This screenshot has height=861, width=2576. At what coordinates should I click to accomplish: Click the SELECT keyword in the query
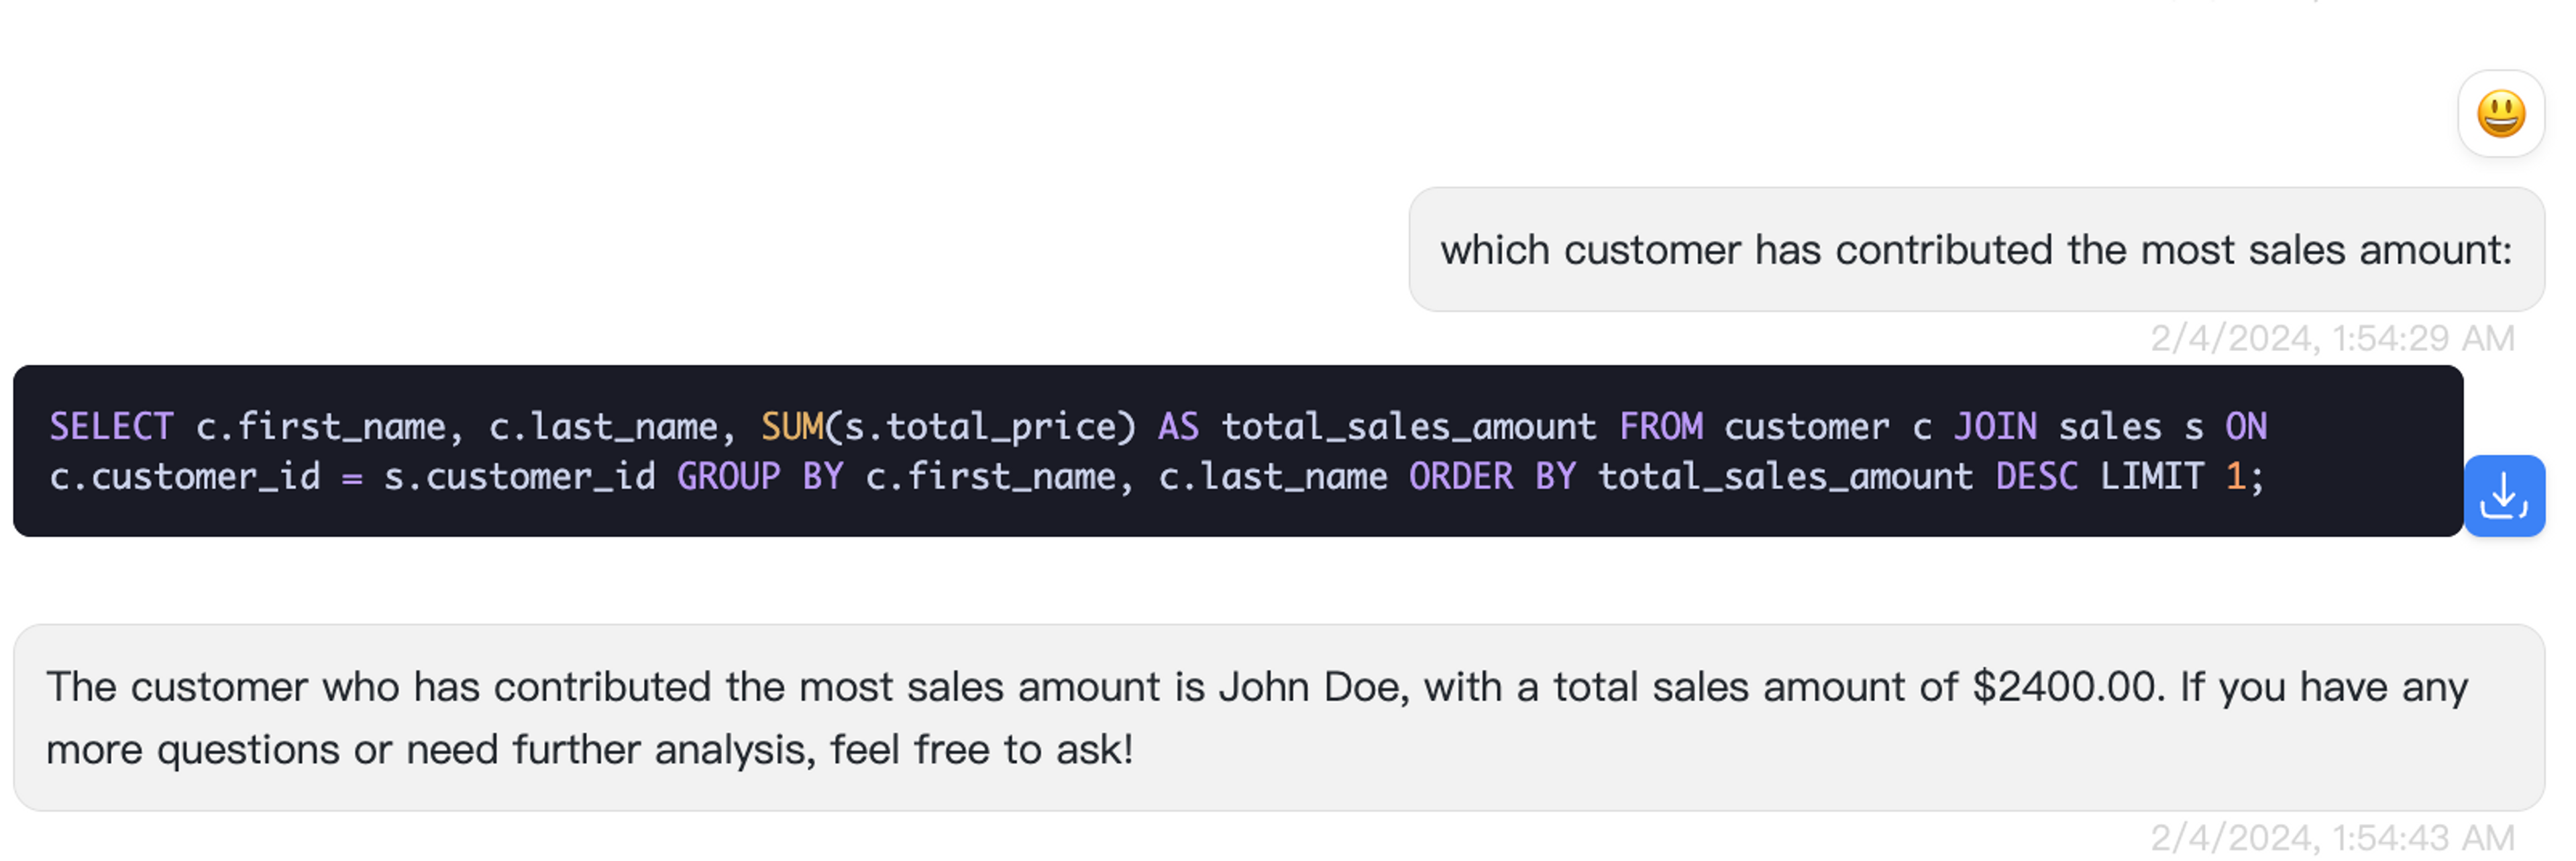click(x=111, y=427)
